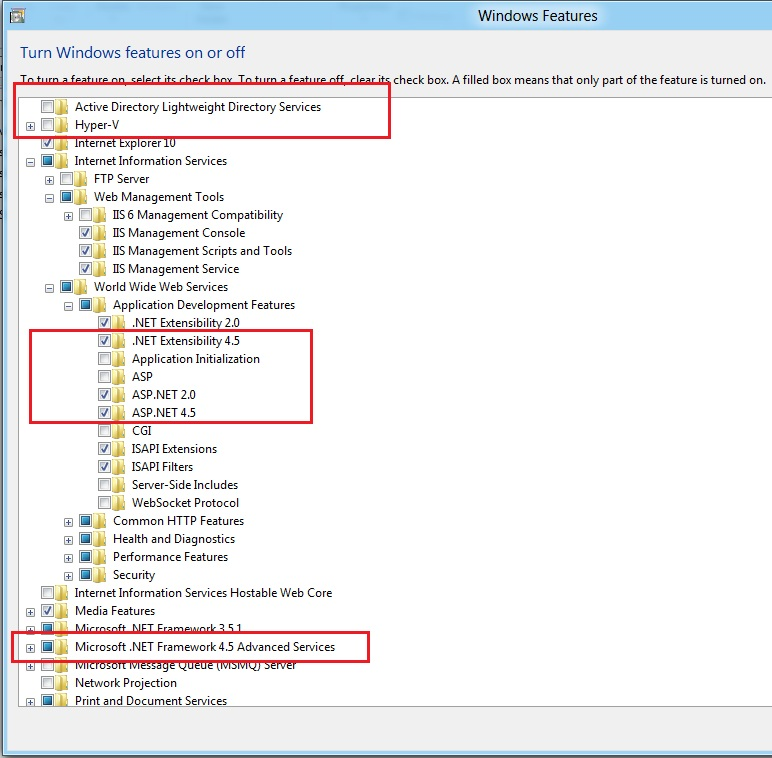The image size is (772, 758).
Task: Enable the Active Directory Lightweight Directory Services checkbox
Action: [47, 107]
